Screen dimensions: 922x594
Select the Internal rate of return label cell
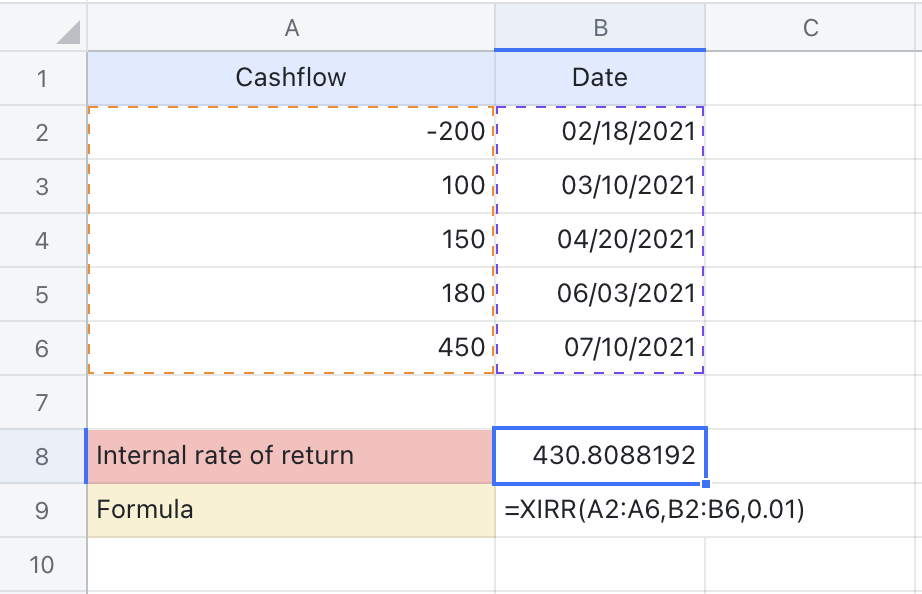coord(291,455)
